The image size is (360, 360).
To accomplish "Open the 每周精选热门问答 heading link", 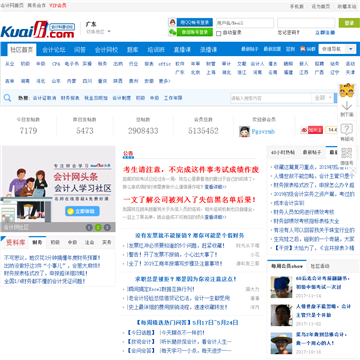I will click(x=187, y=322).
